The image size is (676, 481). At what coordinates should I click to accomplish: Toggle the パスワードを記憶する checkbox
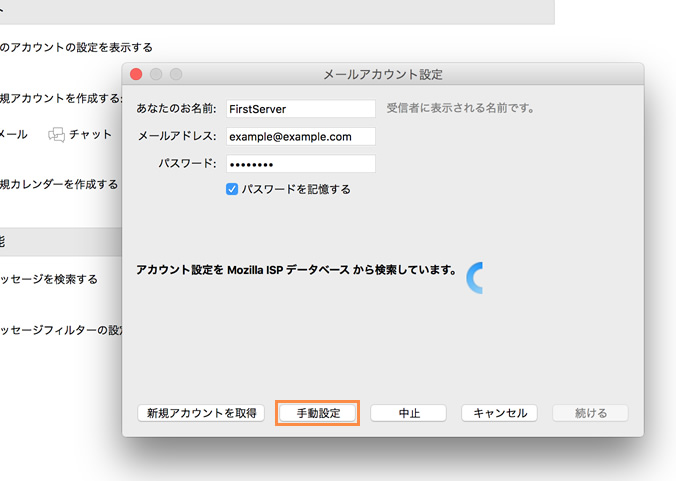pos(232,189)
